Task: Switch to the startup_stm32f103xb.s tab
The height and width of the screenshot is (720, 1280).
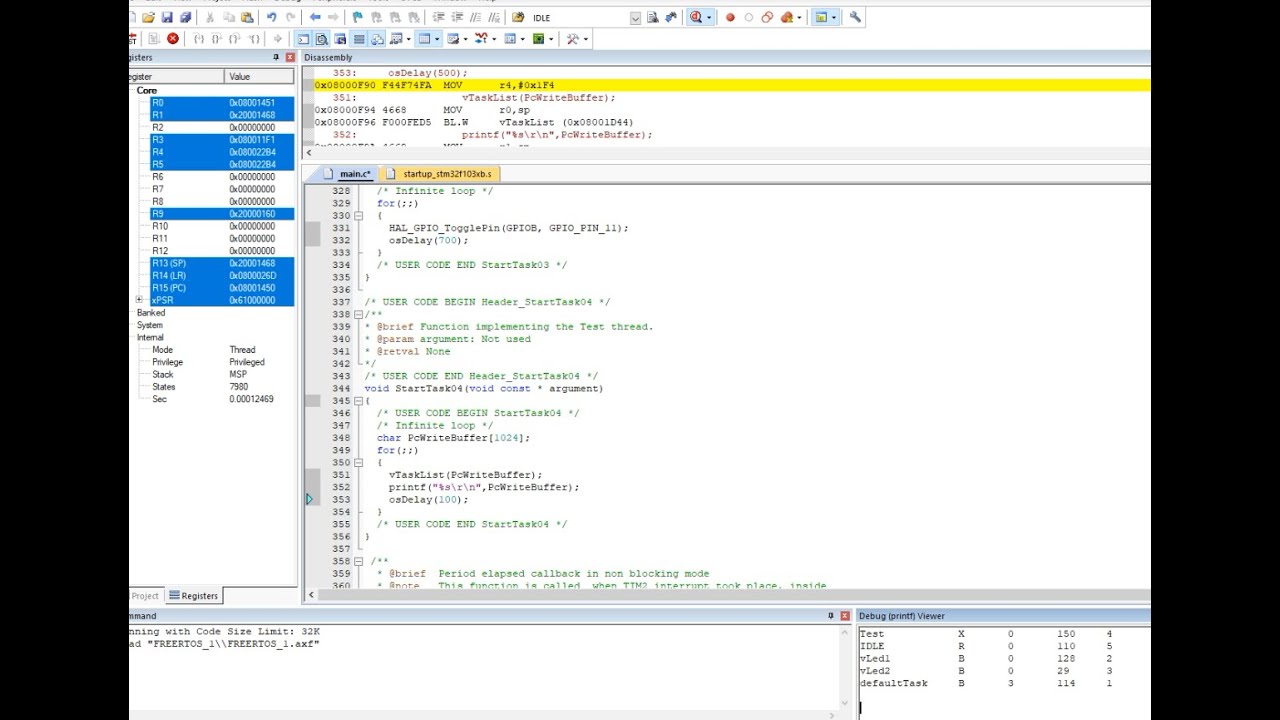Action: click(x=440, y=174)
